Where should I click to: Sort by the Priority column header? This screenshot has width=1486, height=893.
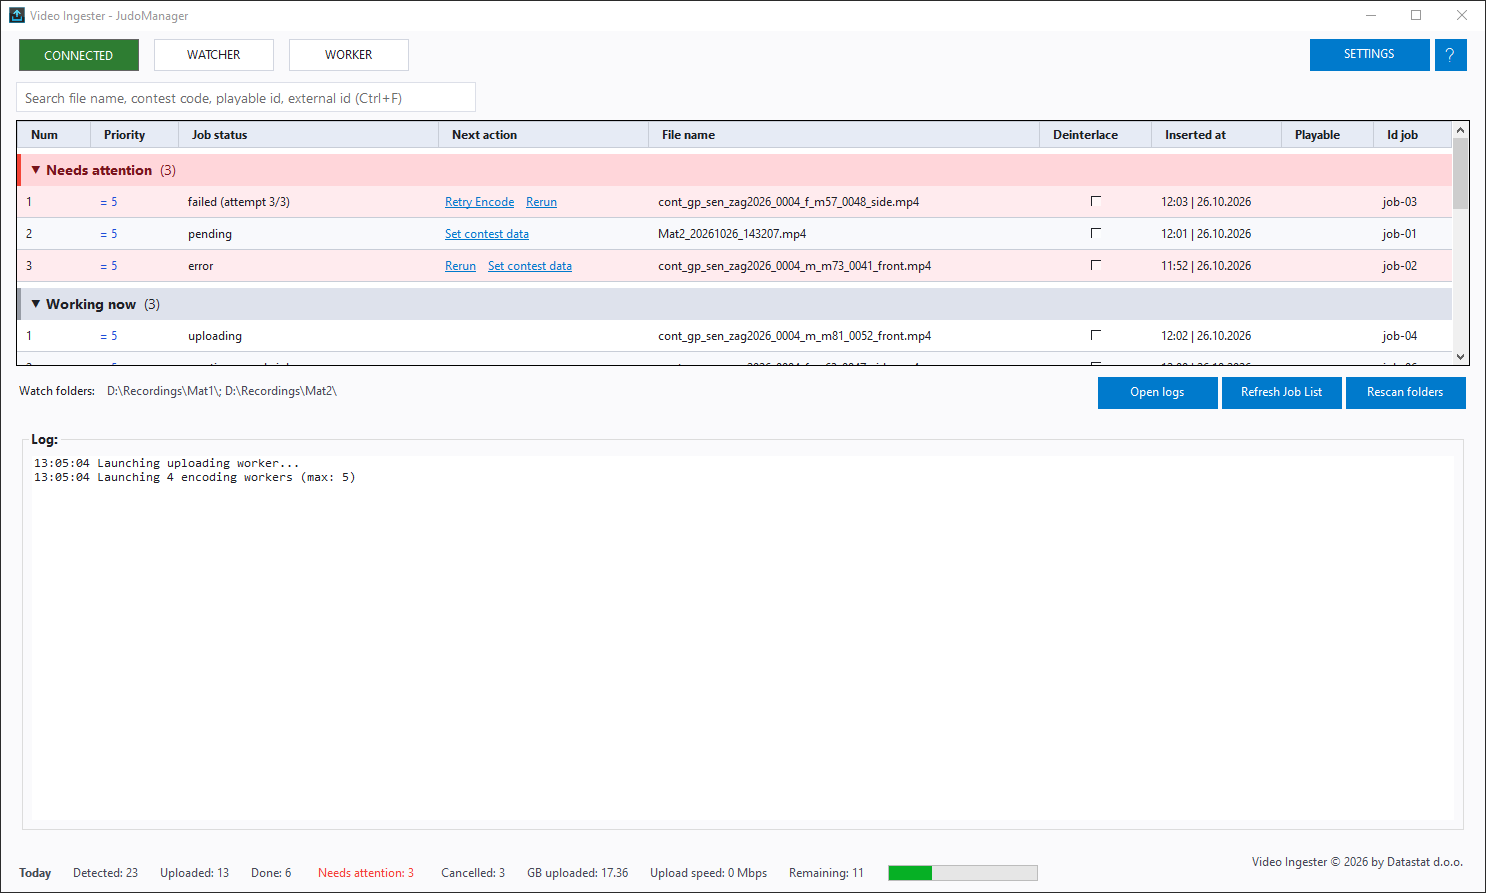tap(134, 135)
